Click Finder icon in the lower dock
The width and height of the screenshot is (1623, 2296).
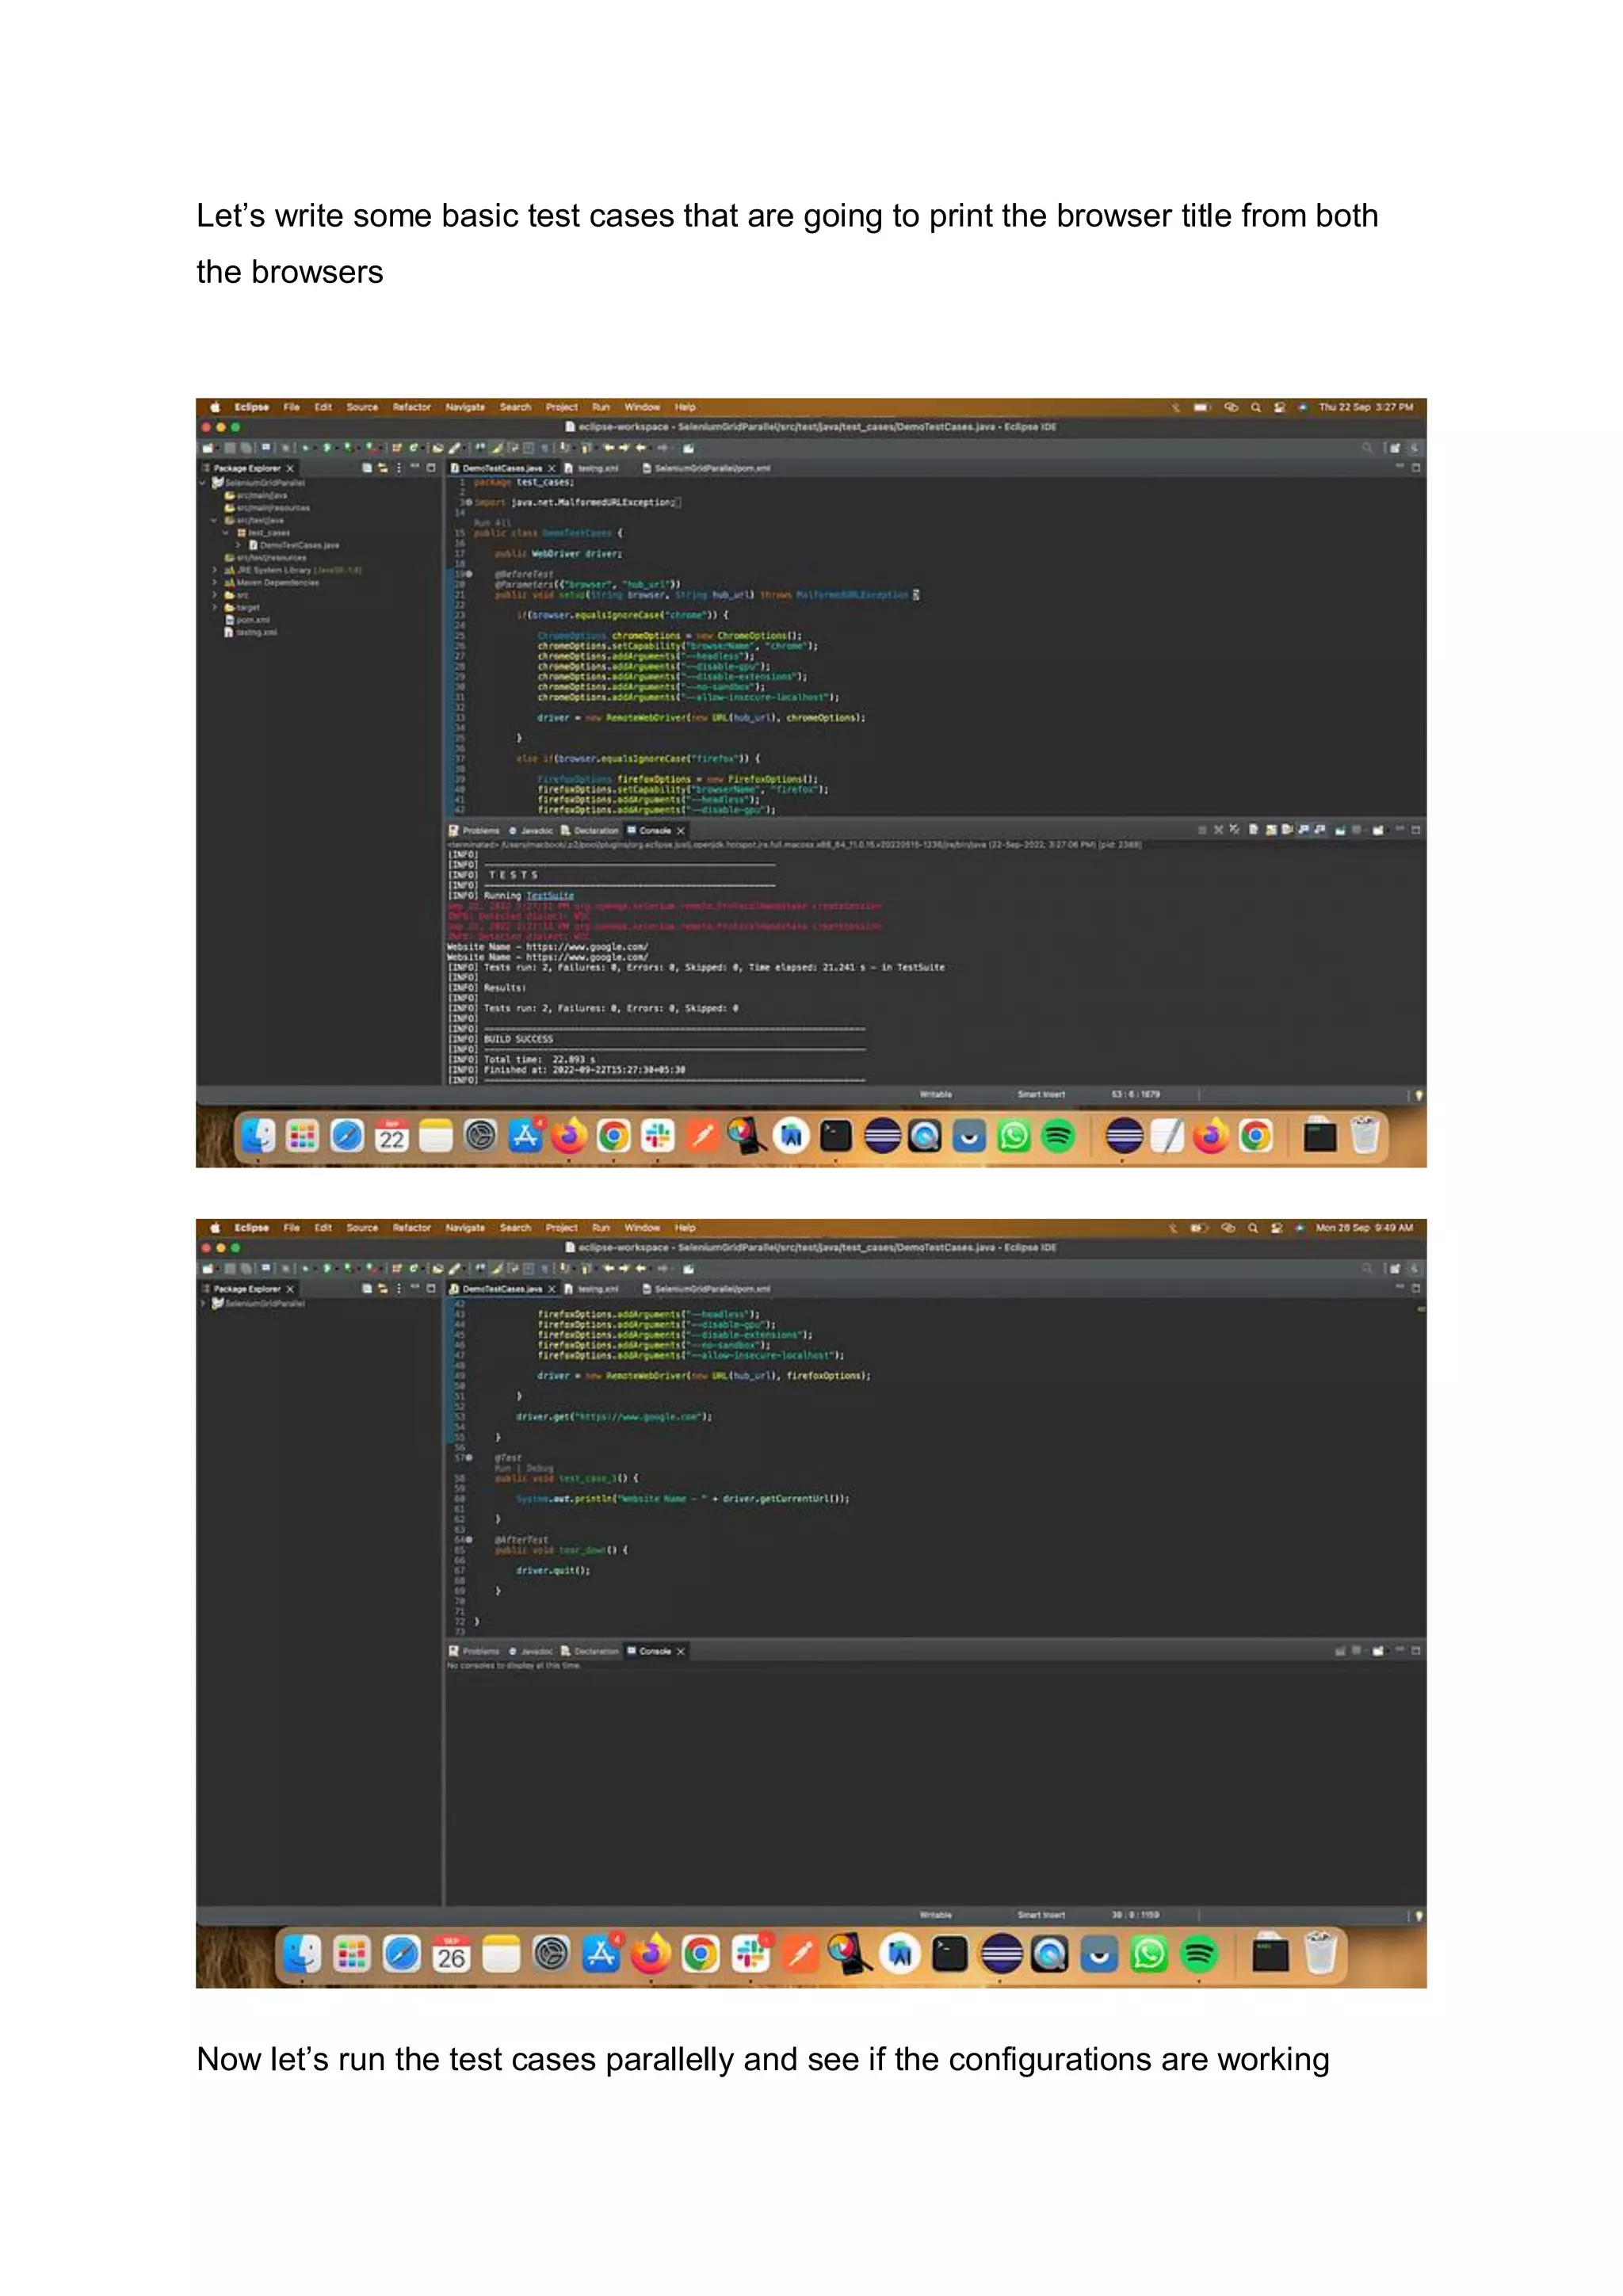(x=301, y=1953)
